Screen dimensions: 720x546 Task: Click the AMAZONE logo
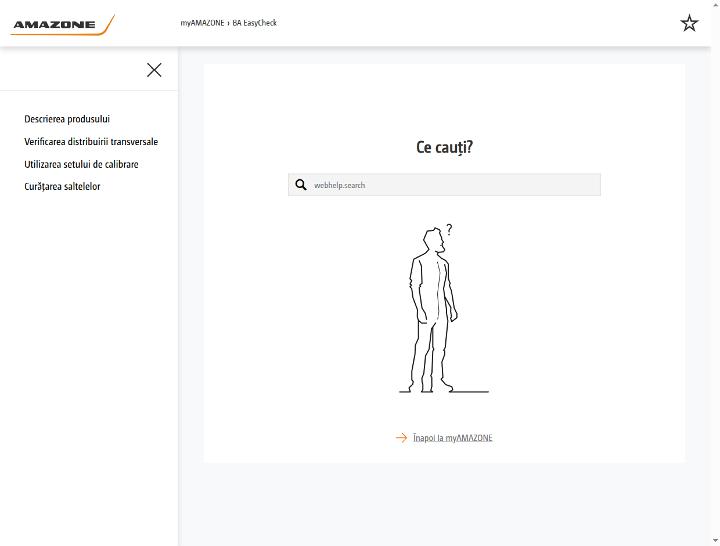(62, 24)
